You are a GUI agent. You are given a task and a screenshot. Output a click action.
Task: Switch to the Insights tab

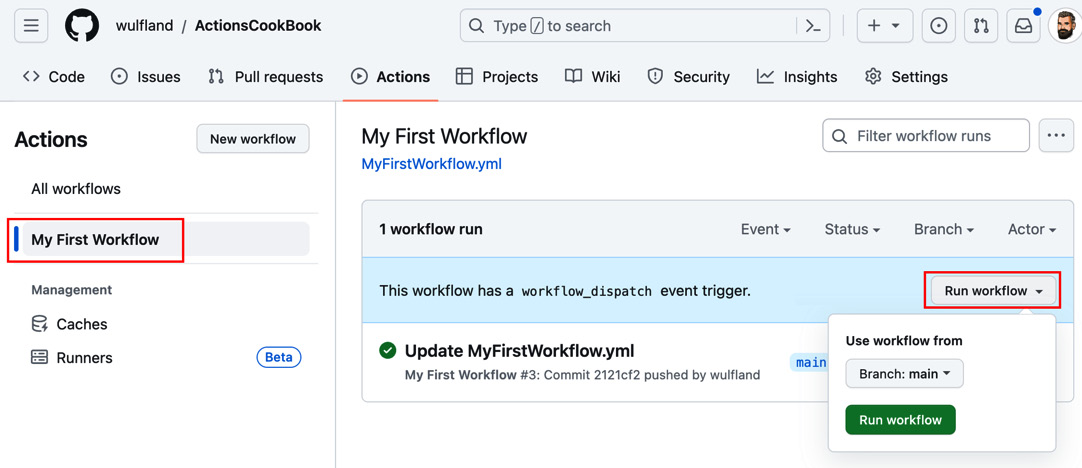797,77
